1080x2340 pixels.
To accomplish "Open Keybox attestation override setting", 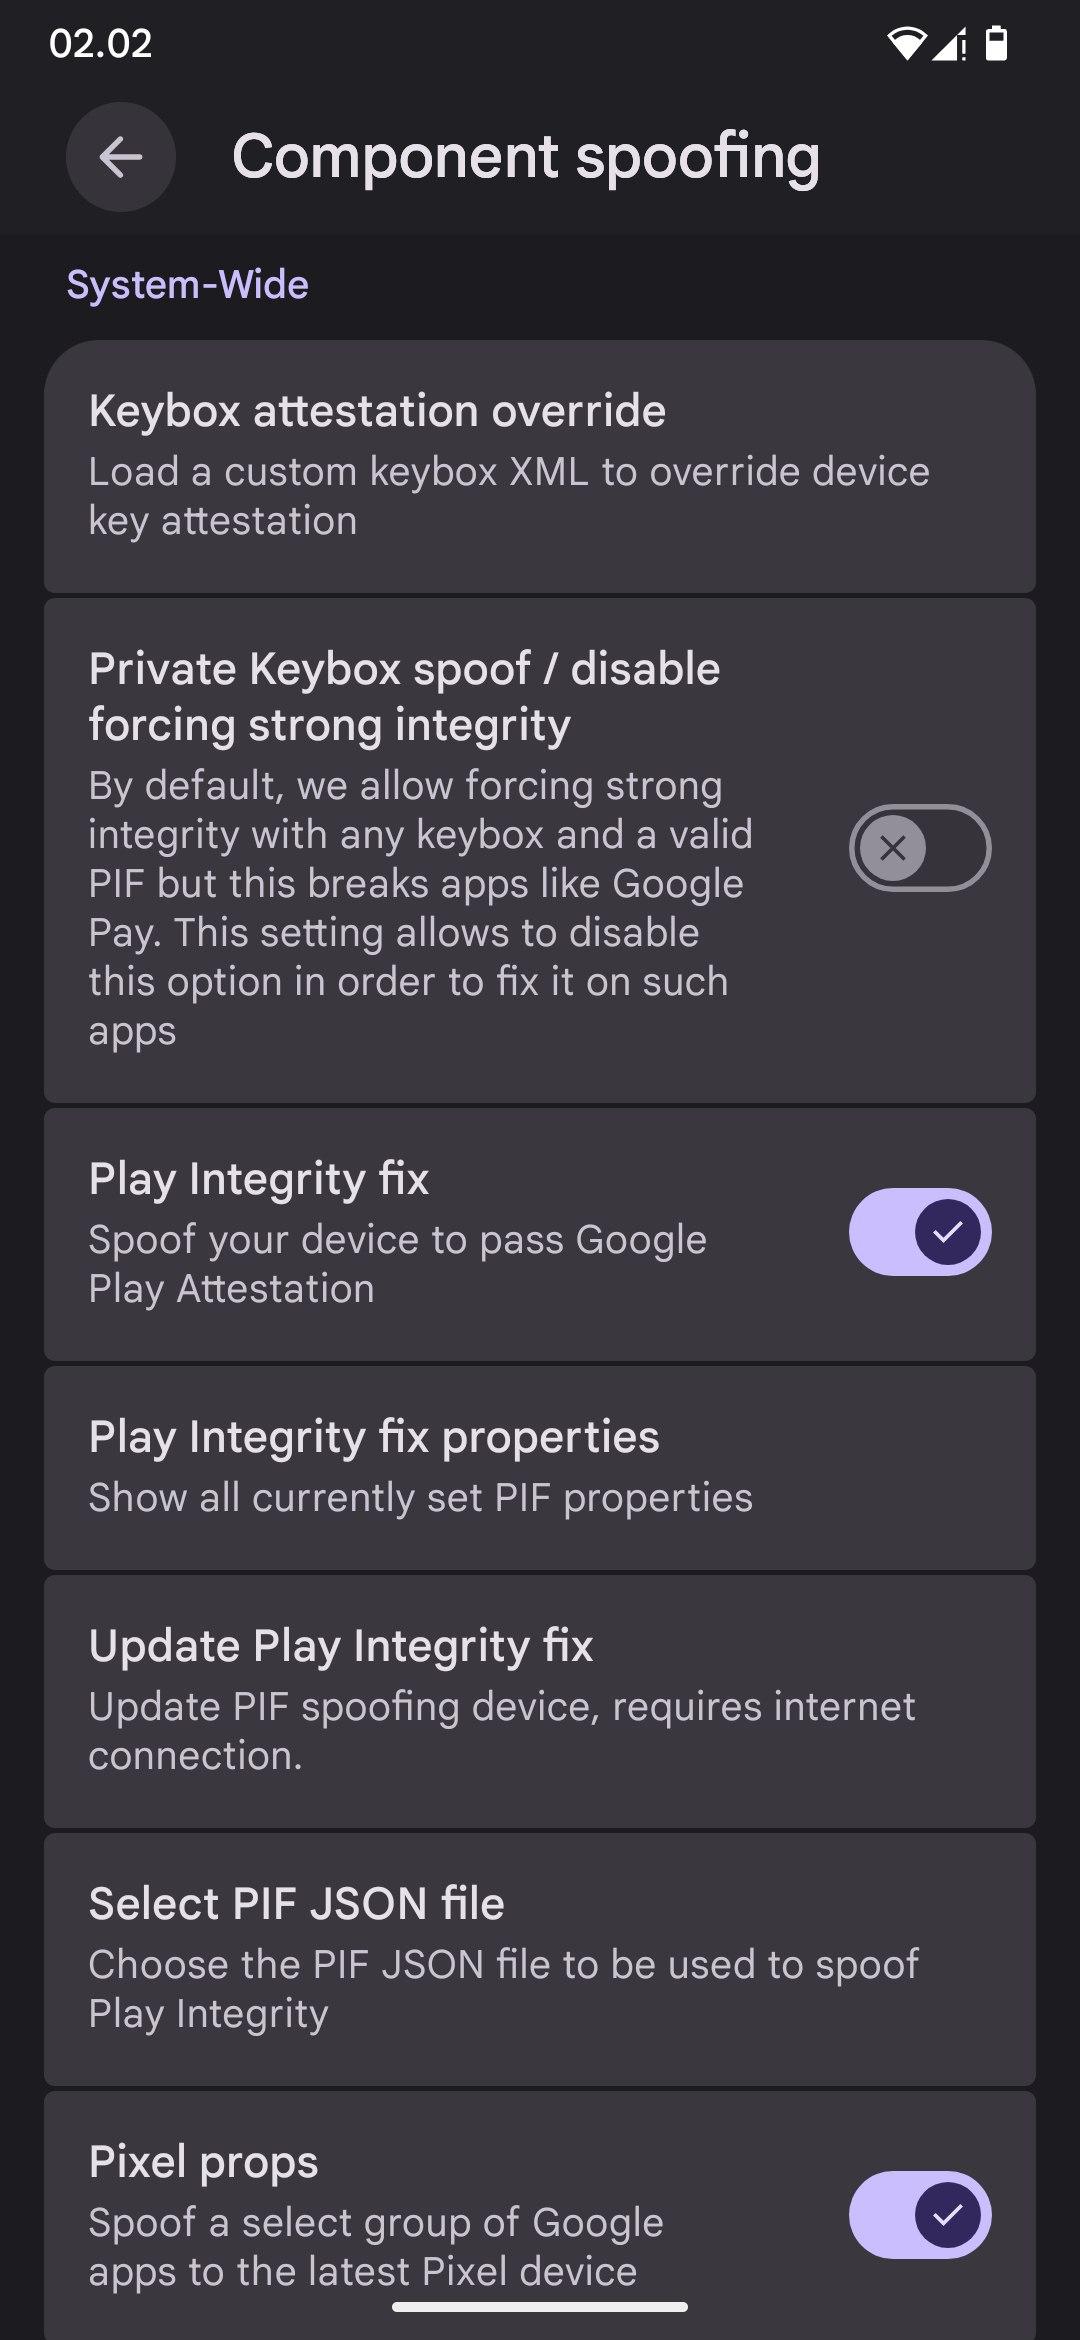I will click(540, 466).
